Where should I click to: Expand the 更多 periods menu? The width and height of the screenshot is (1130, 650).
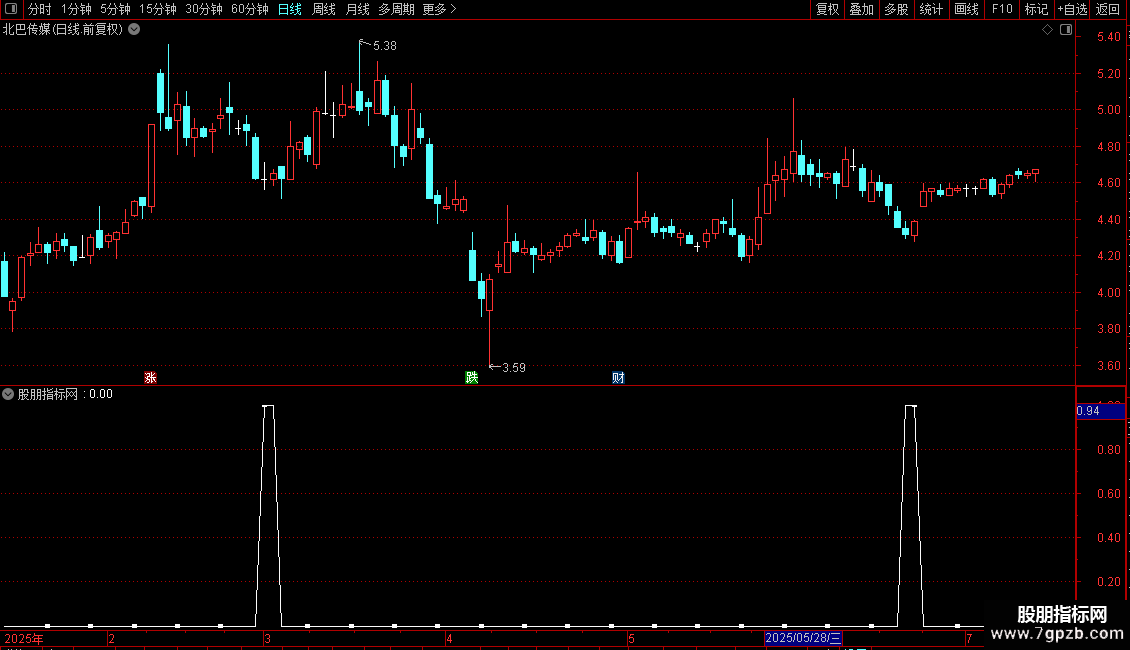[x=440, y=9]
